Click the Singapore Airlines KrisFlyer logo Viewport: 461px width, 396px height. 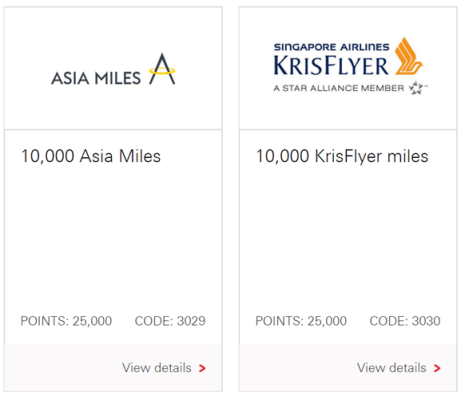click(x=349, y=66)
